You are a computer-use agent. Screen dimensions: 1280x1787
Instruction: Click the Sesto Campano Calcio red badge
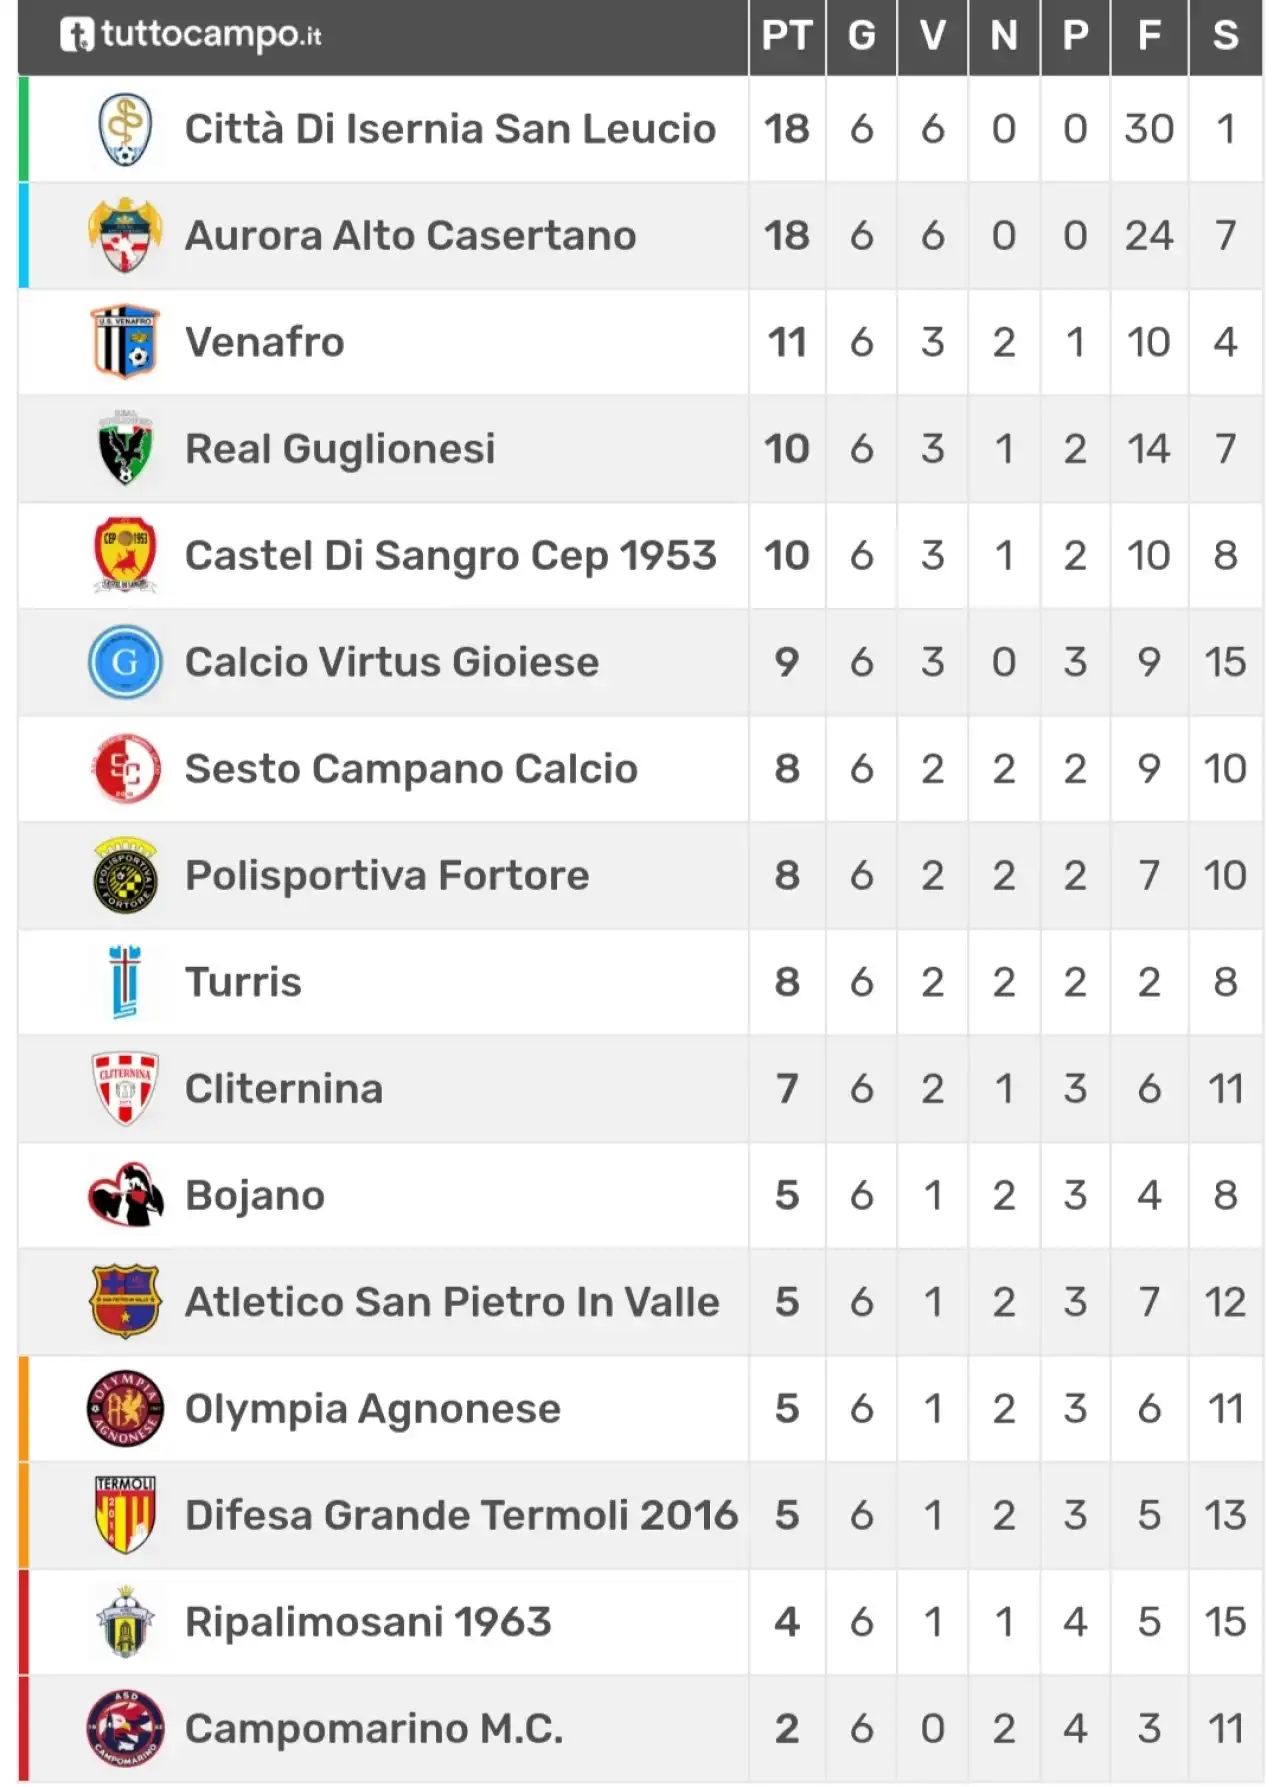pyautogui.click(x=125, y=769)
